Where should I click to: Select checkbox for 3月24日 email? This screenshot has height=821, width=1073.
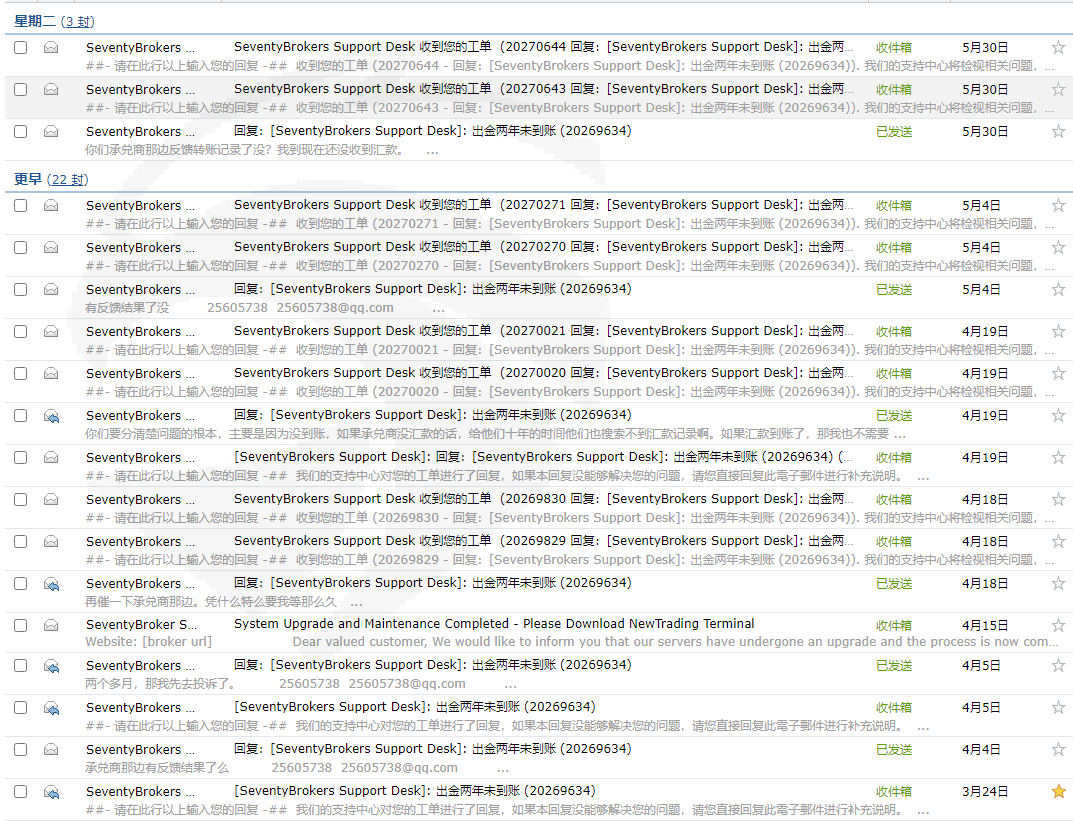click(21, 792)
